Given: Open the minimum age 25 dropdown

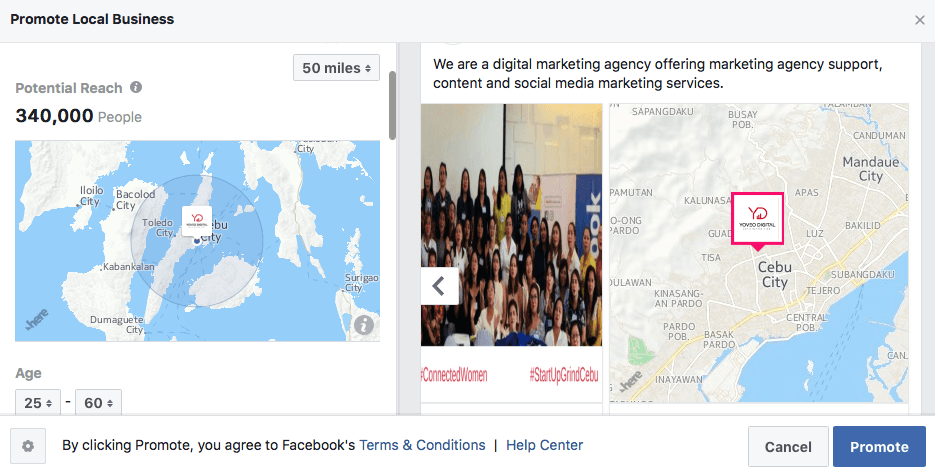Looking at the screenshot, I should [38, 403].
